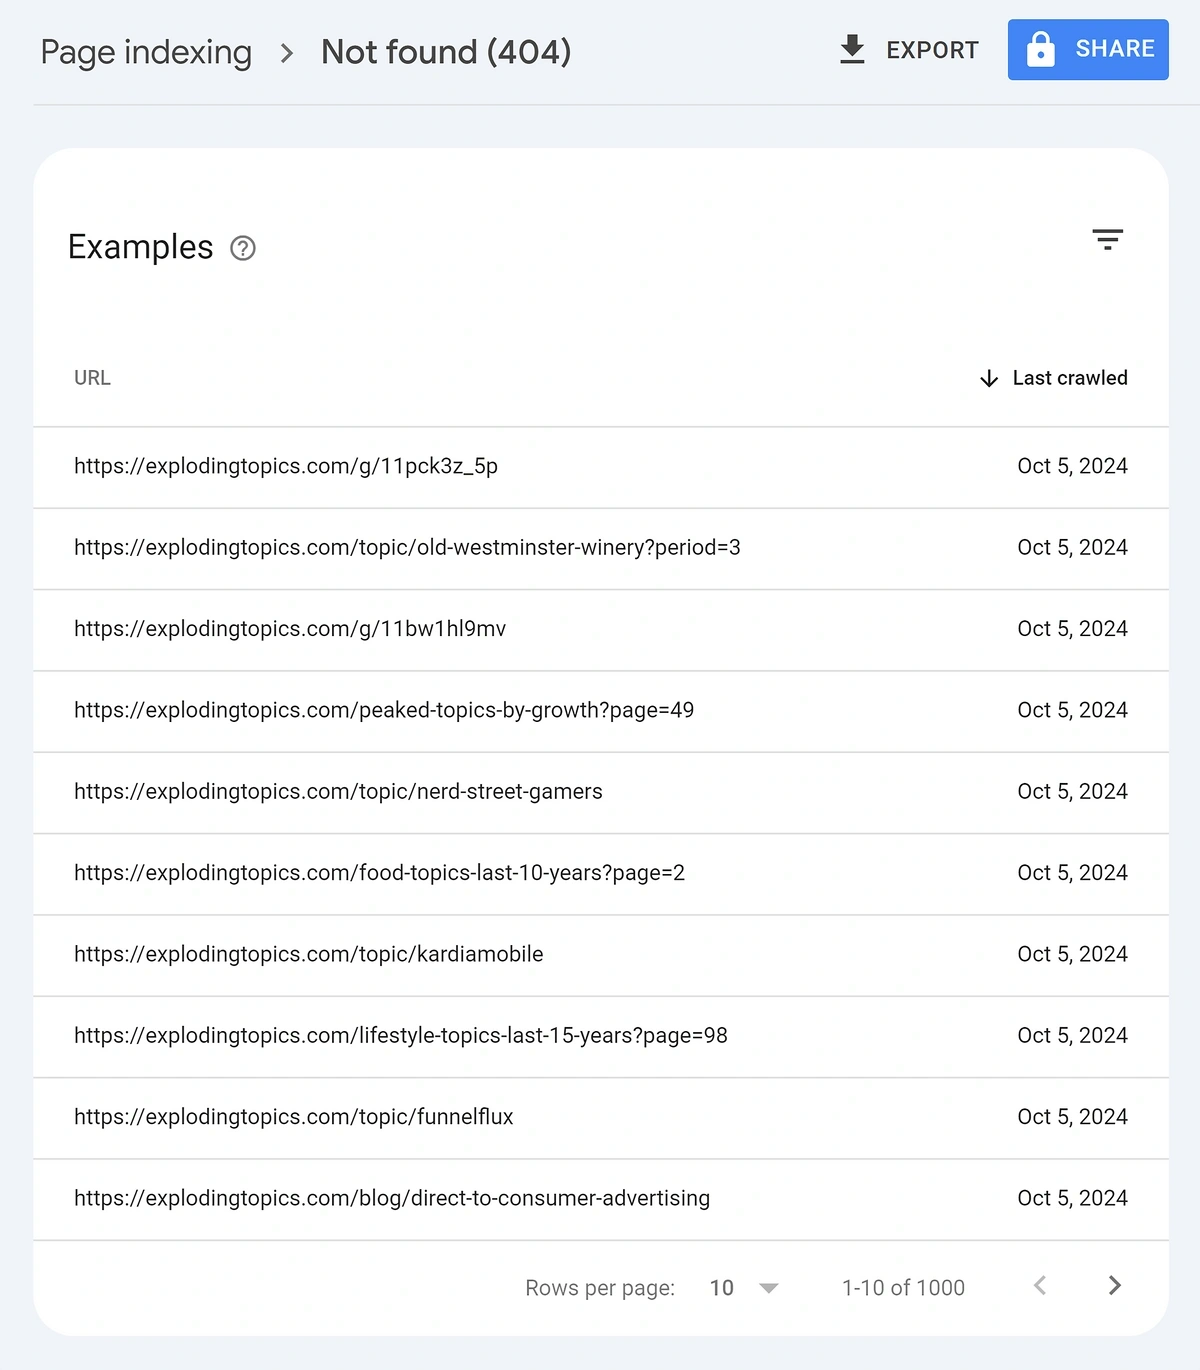The width and height of the screenshot is (1200, 1370).
Task: Select the /g/11bw1hl9mv URL row
Action: (x=601, y=630)
